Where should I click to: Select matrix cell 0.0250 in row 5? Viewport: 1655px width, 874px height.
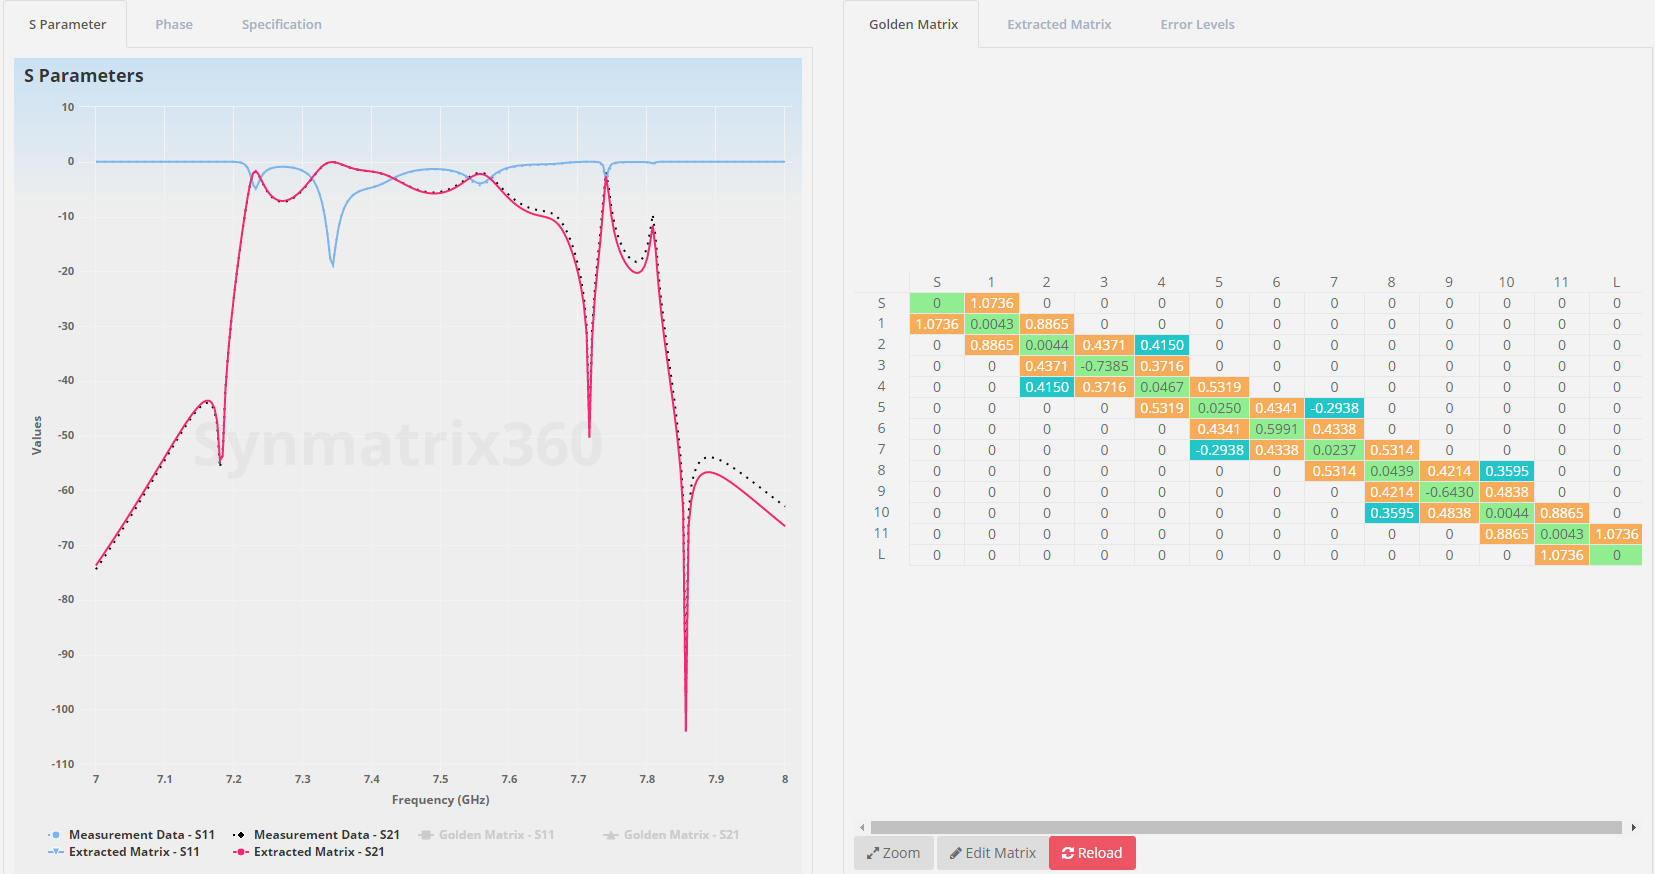[x=1219, y=408]
